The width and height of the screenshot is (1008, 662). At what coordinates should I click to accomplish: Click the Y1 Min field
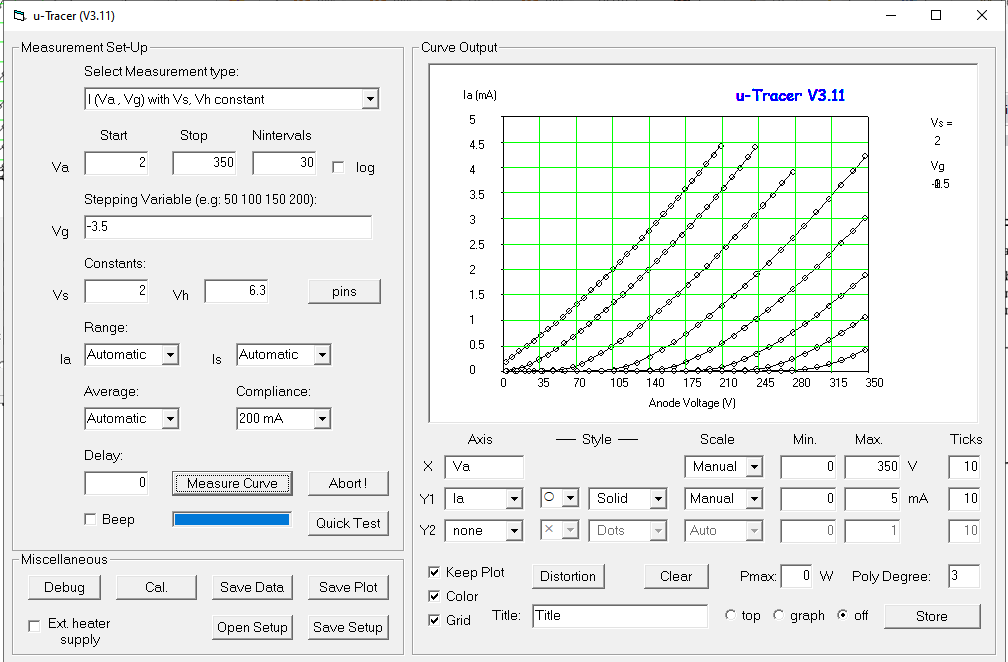pyautogui.click(x=808, y=499)
